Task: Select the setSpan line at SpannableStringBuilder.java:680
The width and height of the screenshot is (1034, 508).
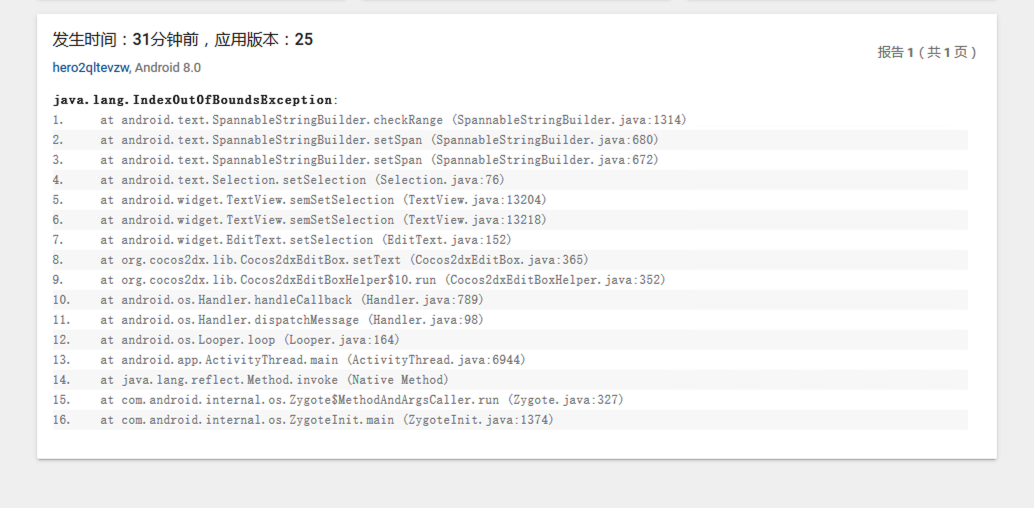Action: click(379, 140)
